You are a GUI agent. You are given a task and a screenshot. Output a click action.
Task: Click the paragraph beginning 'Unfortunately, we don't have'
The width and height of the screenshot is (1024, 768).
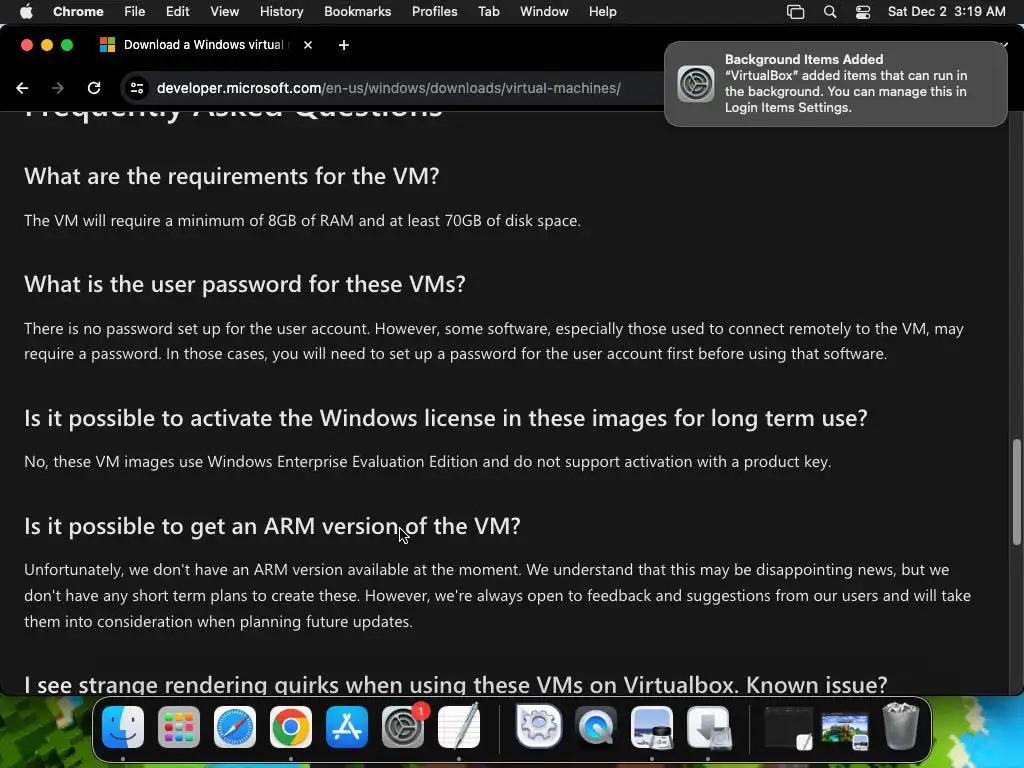498,596
